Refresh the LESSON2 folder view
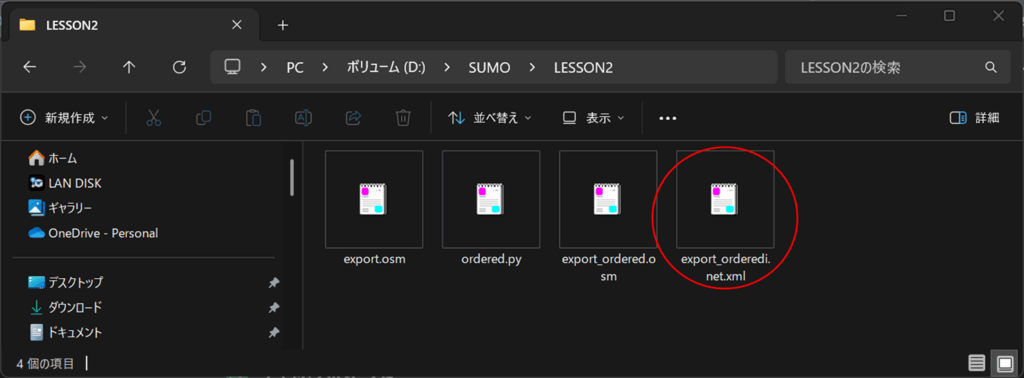Screen dimensions: 1024x378 pos(179,67)
